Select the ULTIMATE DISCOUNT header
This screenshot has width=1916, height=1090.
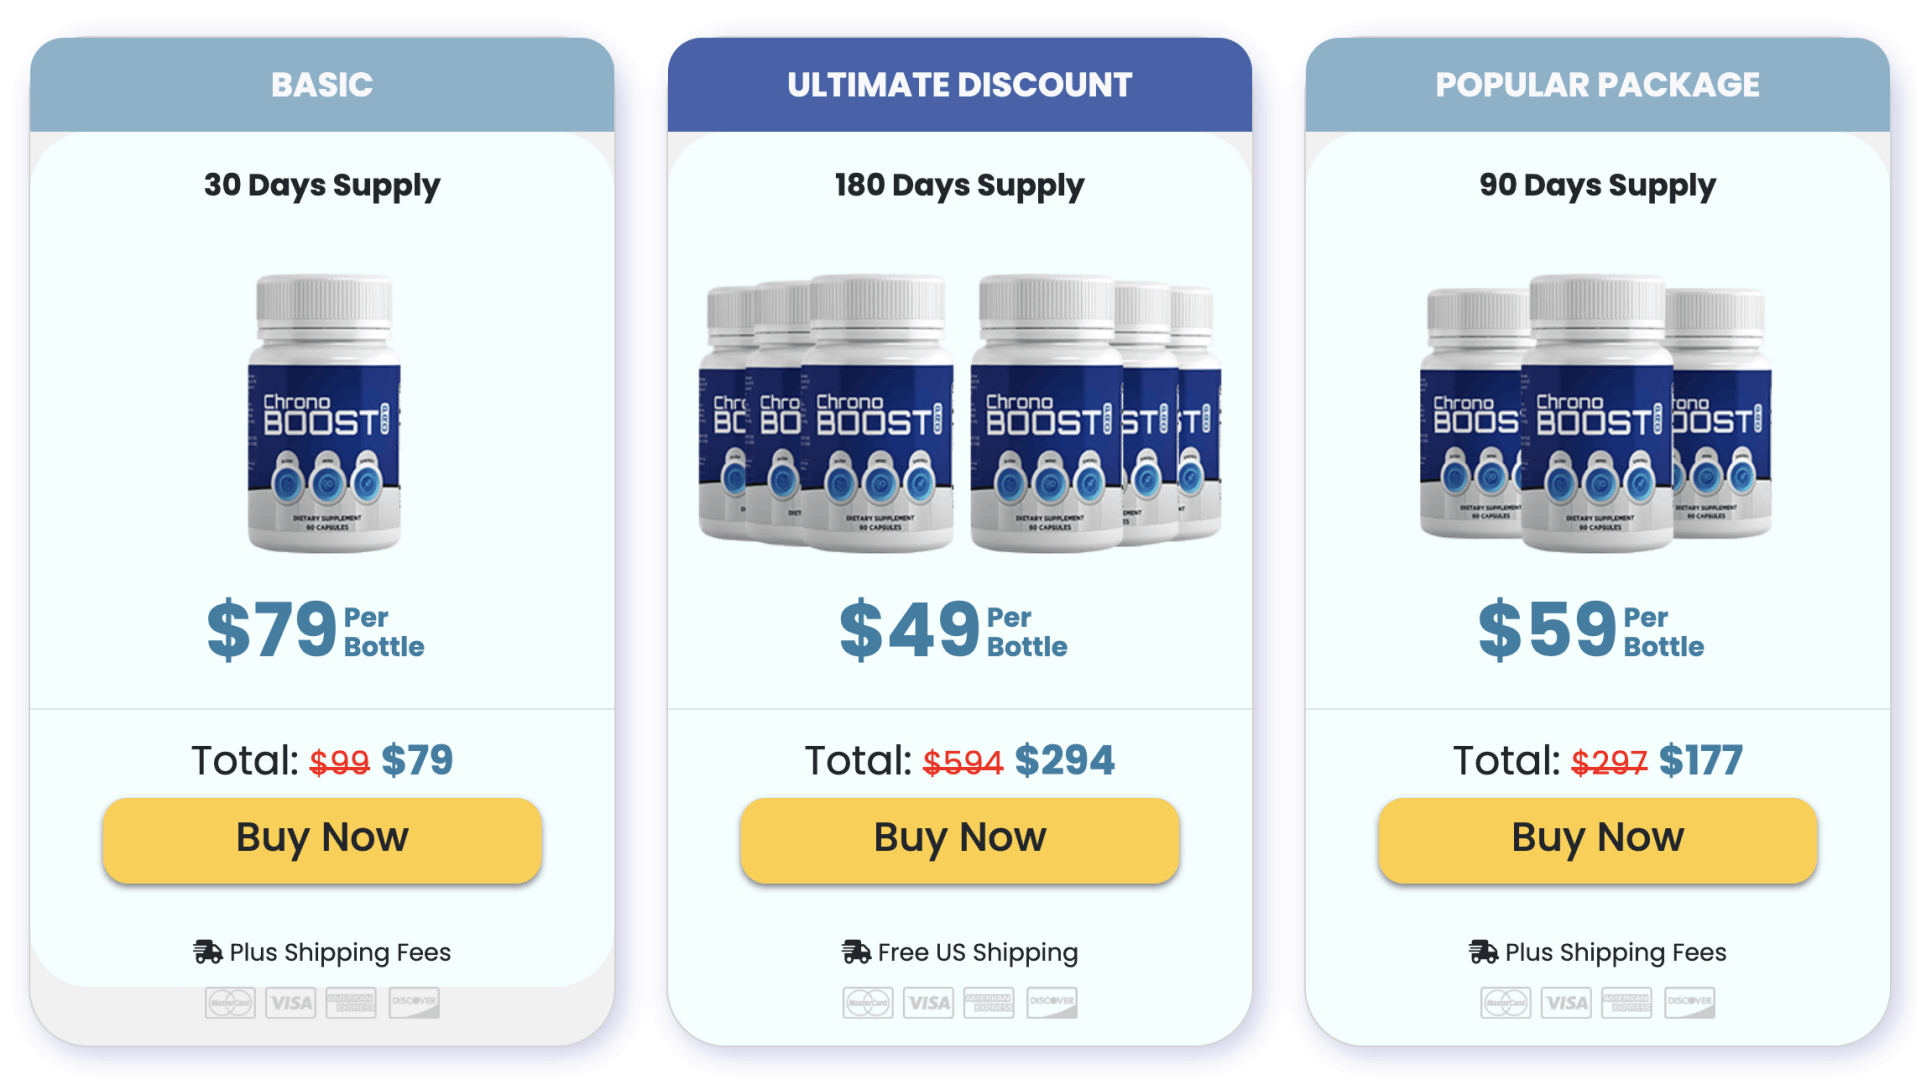point(958,85)
